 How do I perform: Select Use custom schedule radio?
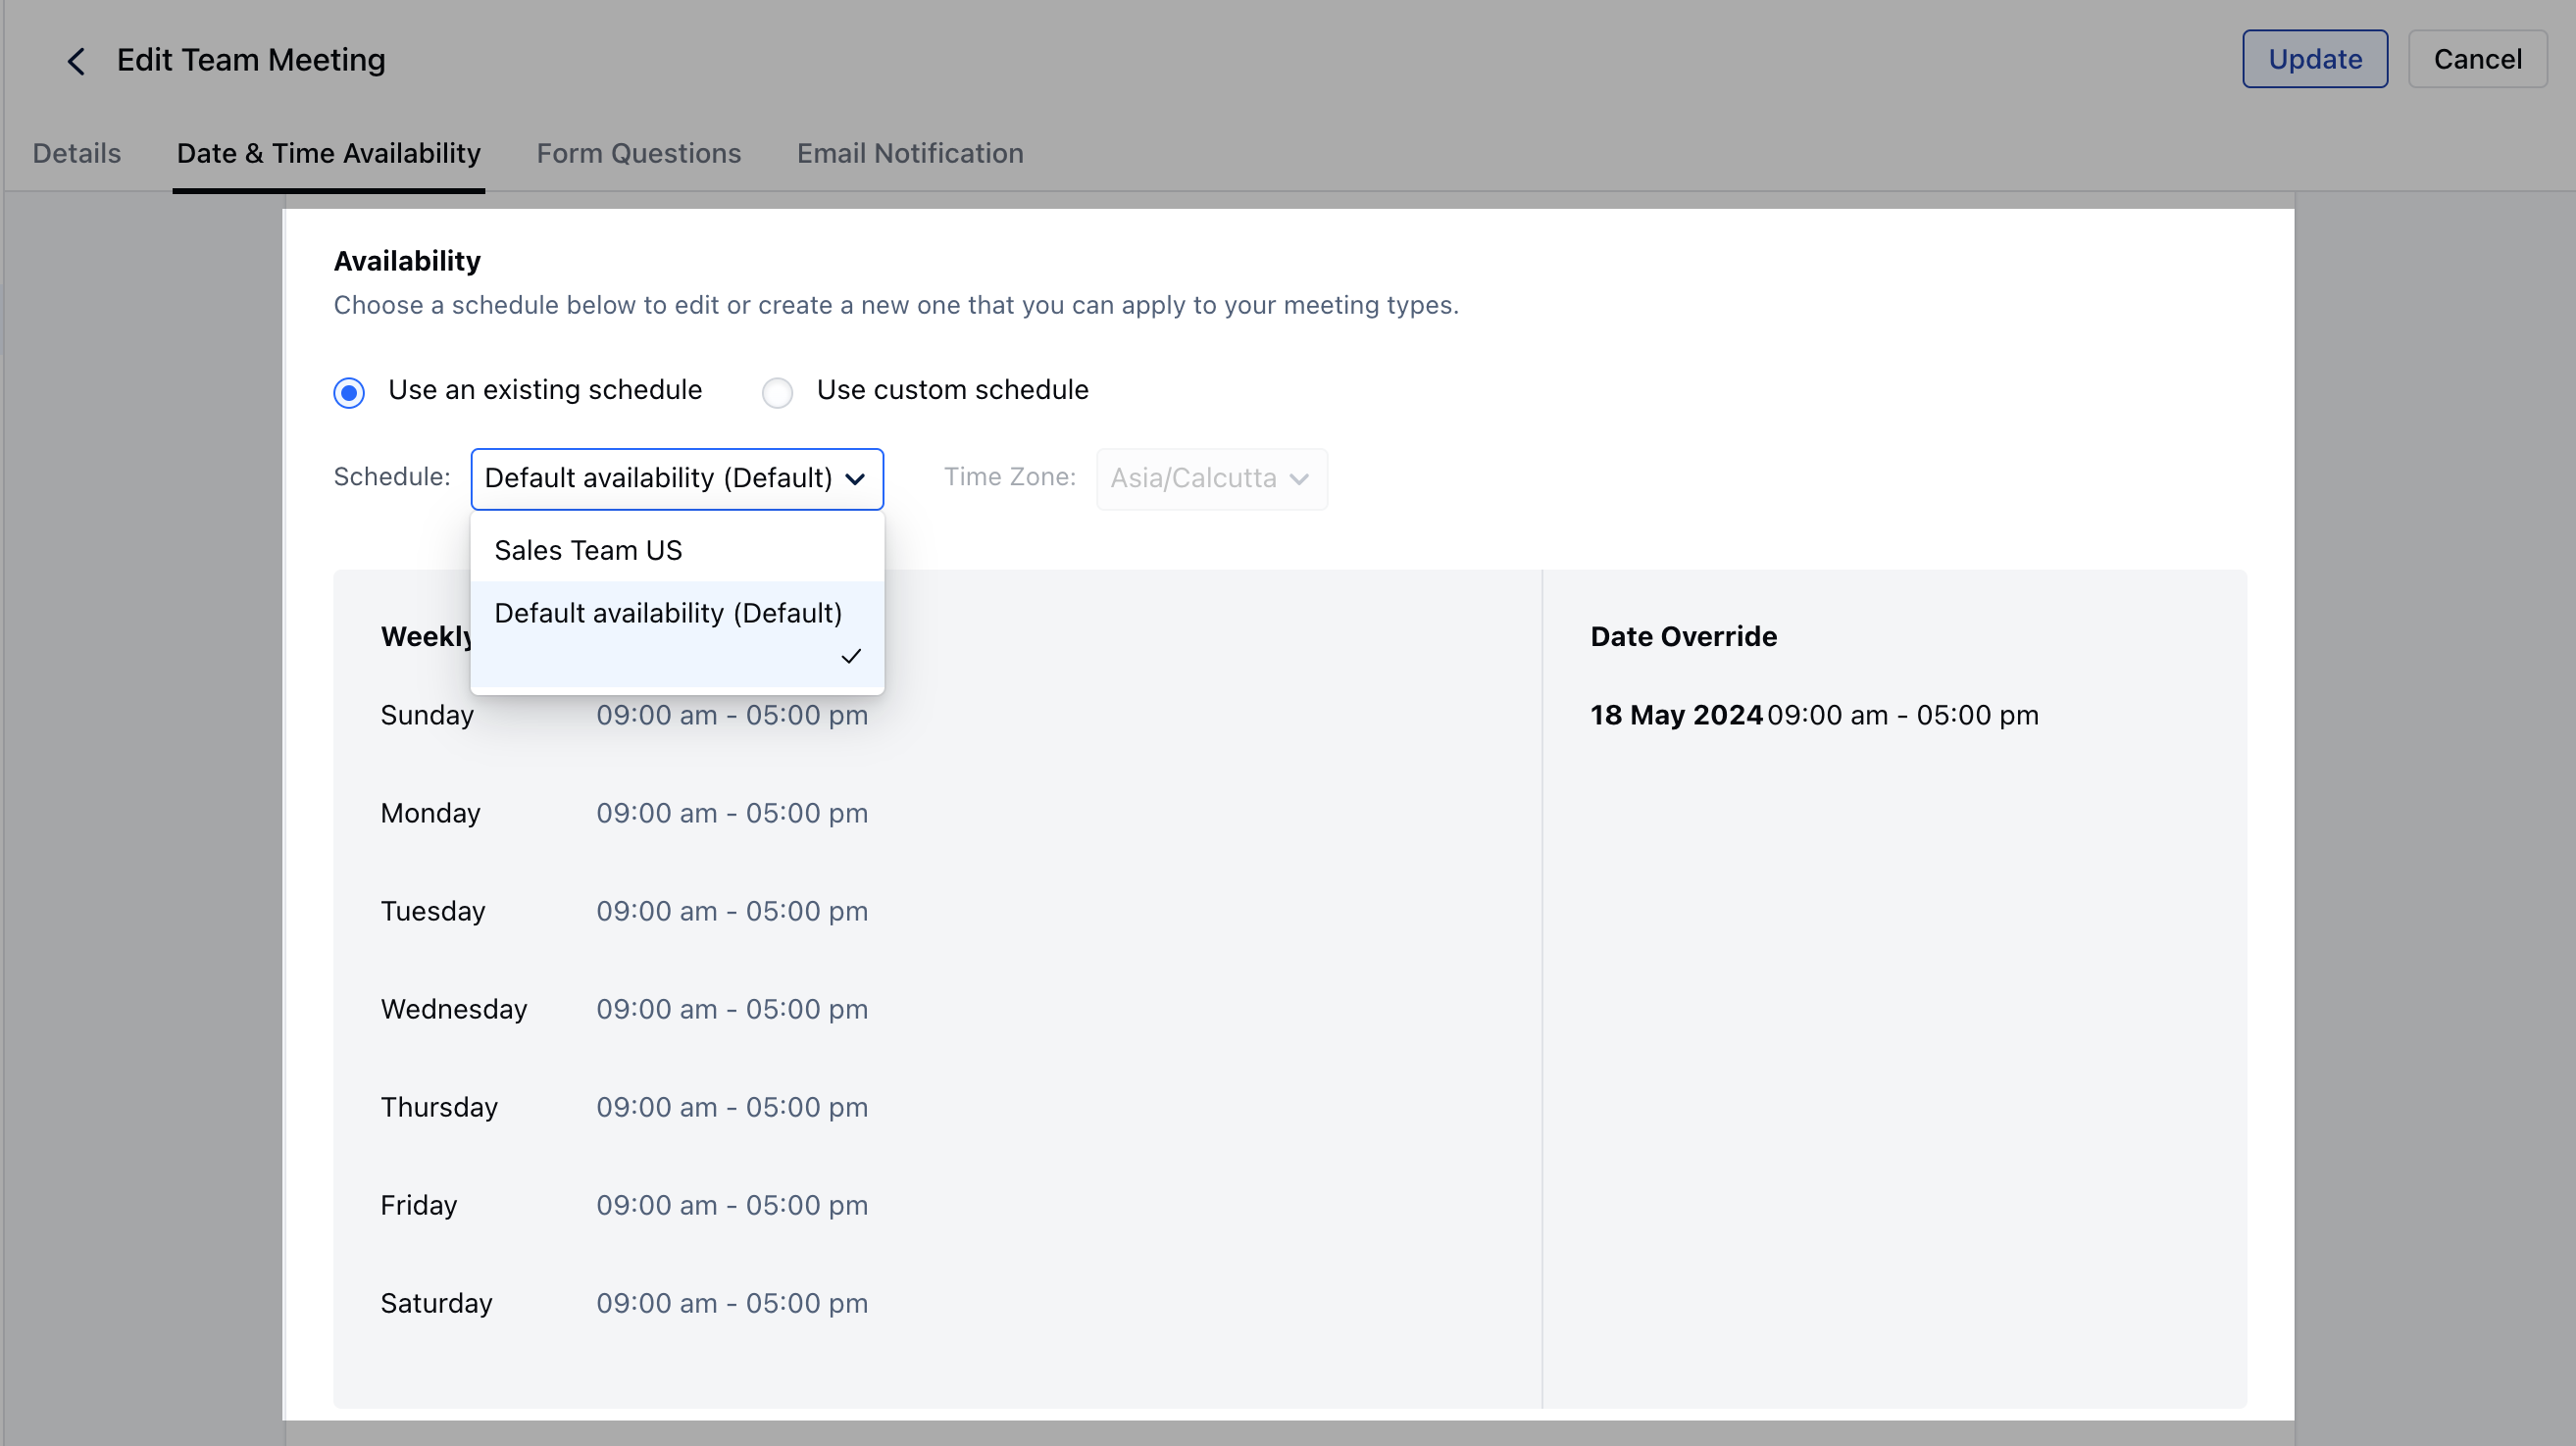[778, 392]
